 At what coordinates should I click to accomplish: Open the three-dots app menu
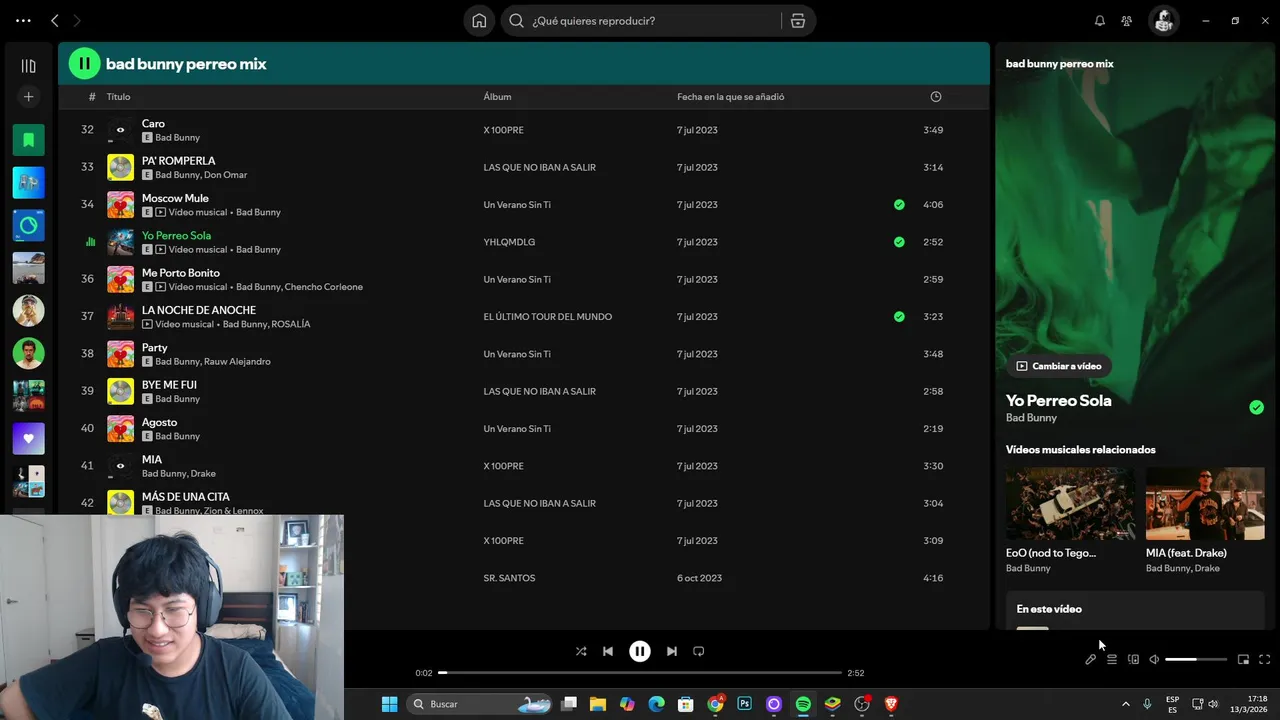(x=23, y=20)
